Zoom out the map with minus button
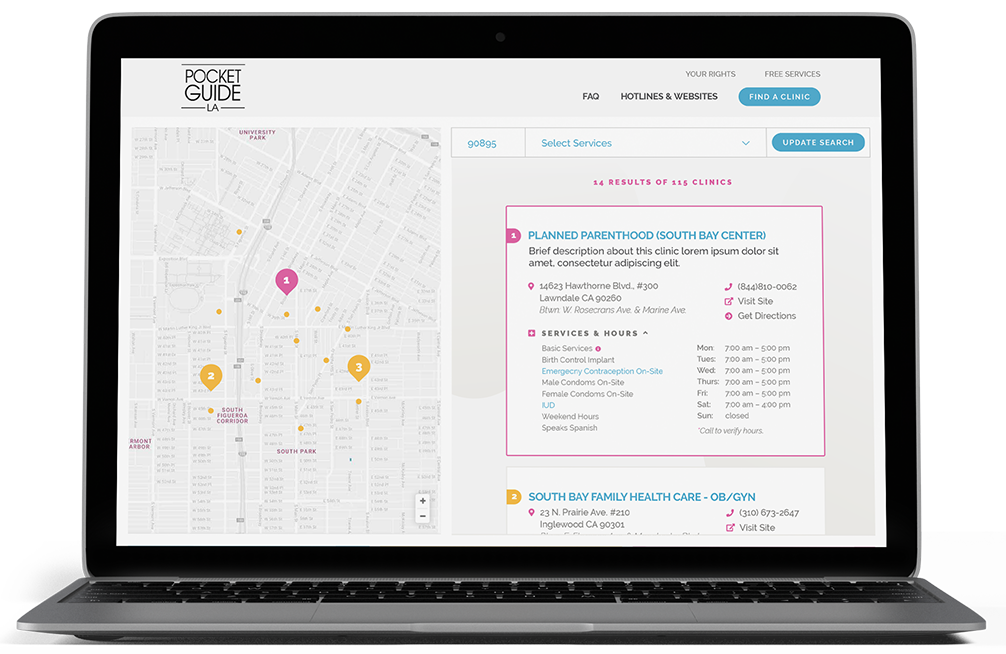The width and height of the screenshot is (1006, 654). tap(423, 516)
